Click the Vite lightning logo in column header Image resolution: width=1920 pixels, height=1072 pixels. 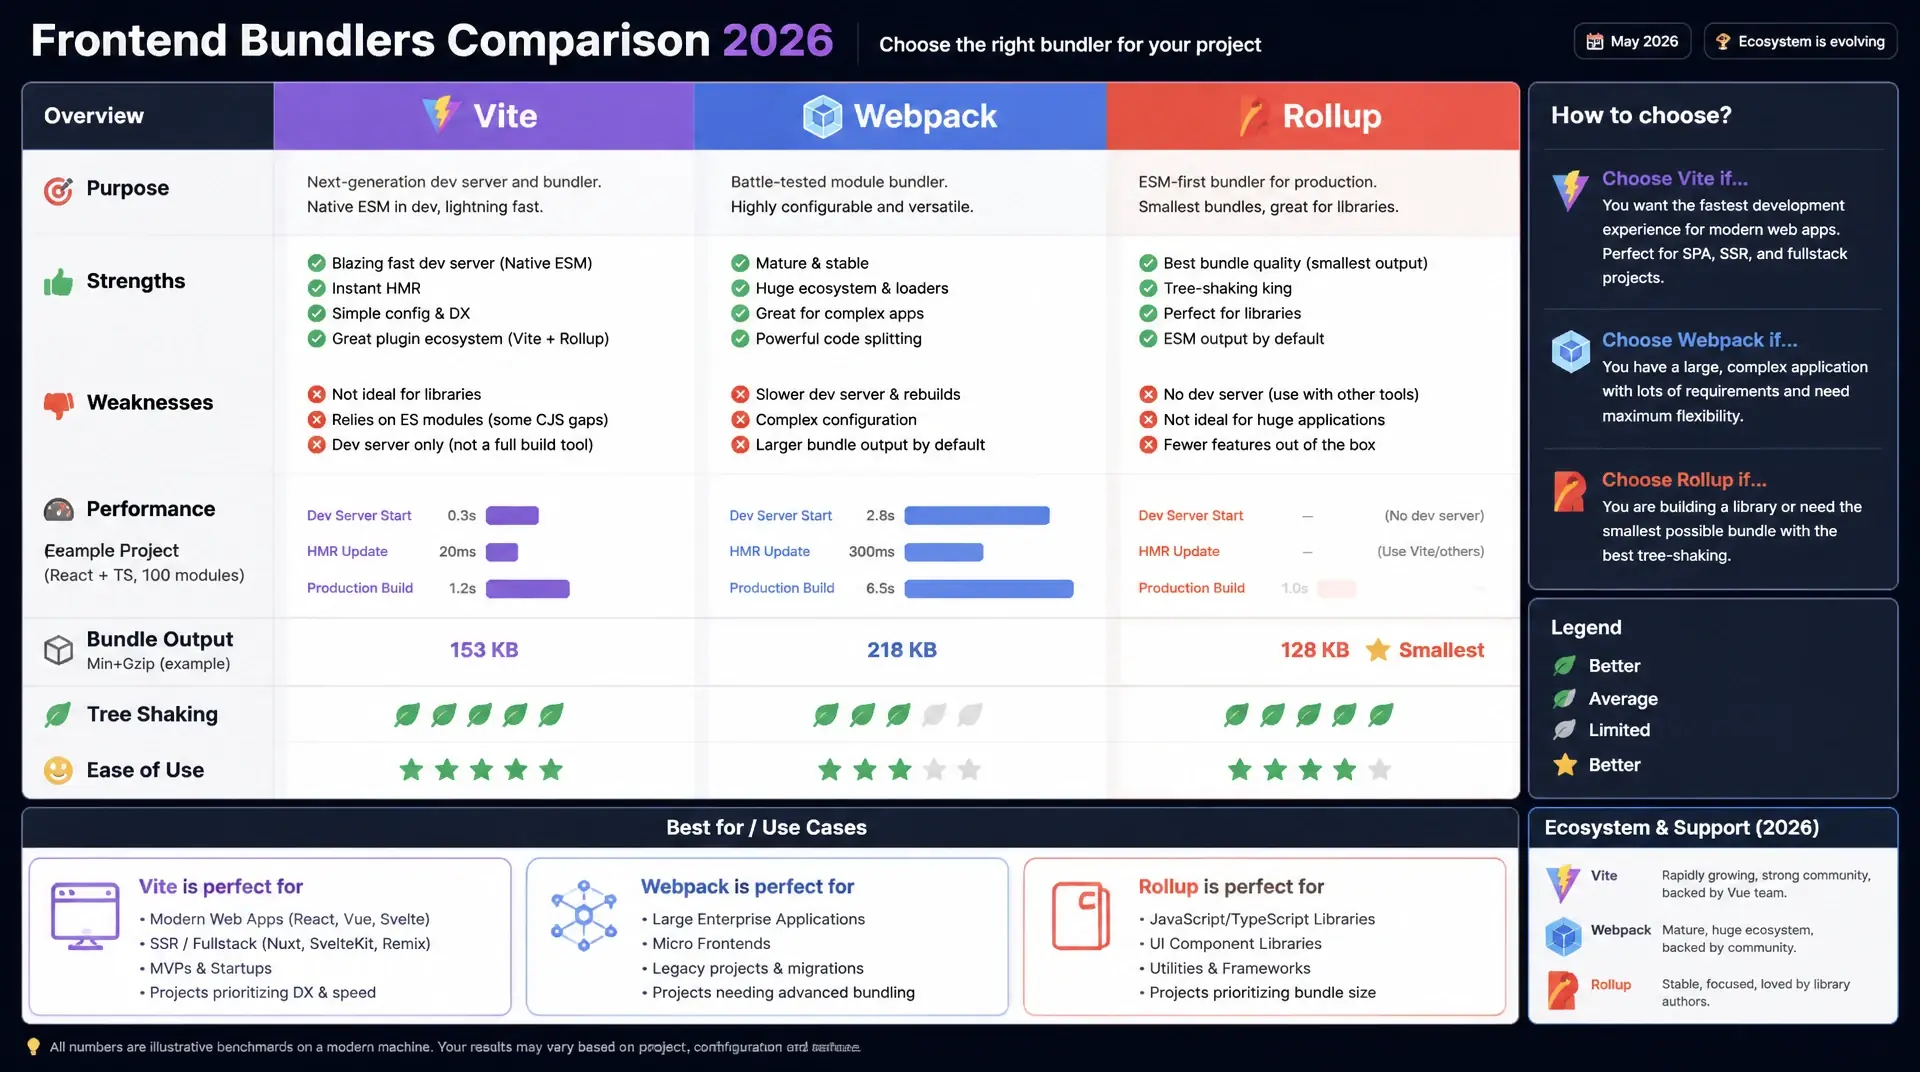[441, 115]
